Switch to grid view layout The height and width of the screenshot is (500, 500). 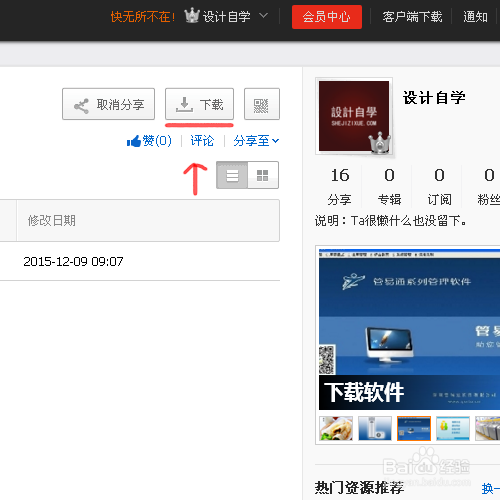(x=263, y=175)
